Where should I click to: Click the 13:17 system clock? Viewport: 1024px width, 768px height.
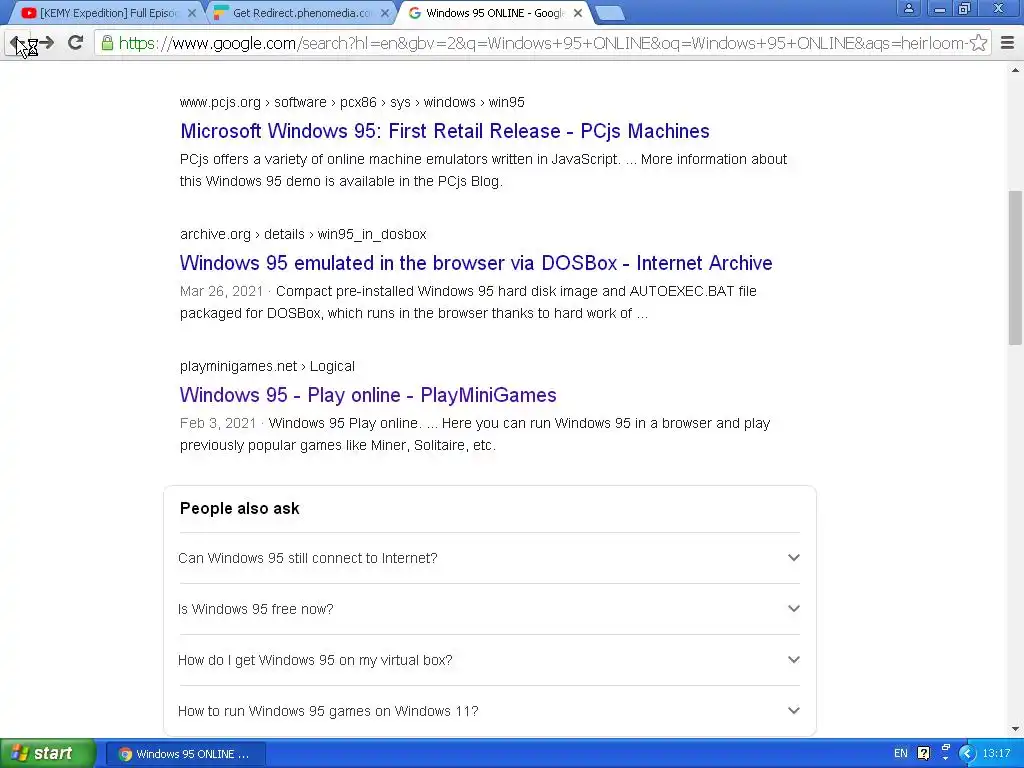pyautogui.click(x=997, y=753)
